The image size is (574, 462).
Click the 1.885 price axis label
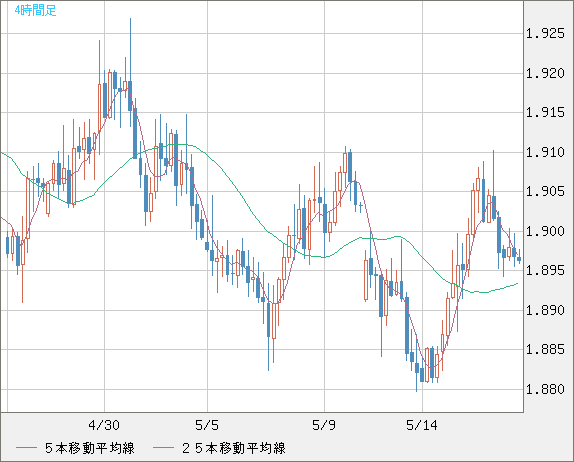pos(545,349)
